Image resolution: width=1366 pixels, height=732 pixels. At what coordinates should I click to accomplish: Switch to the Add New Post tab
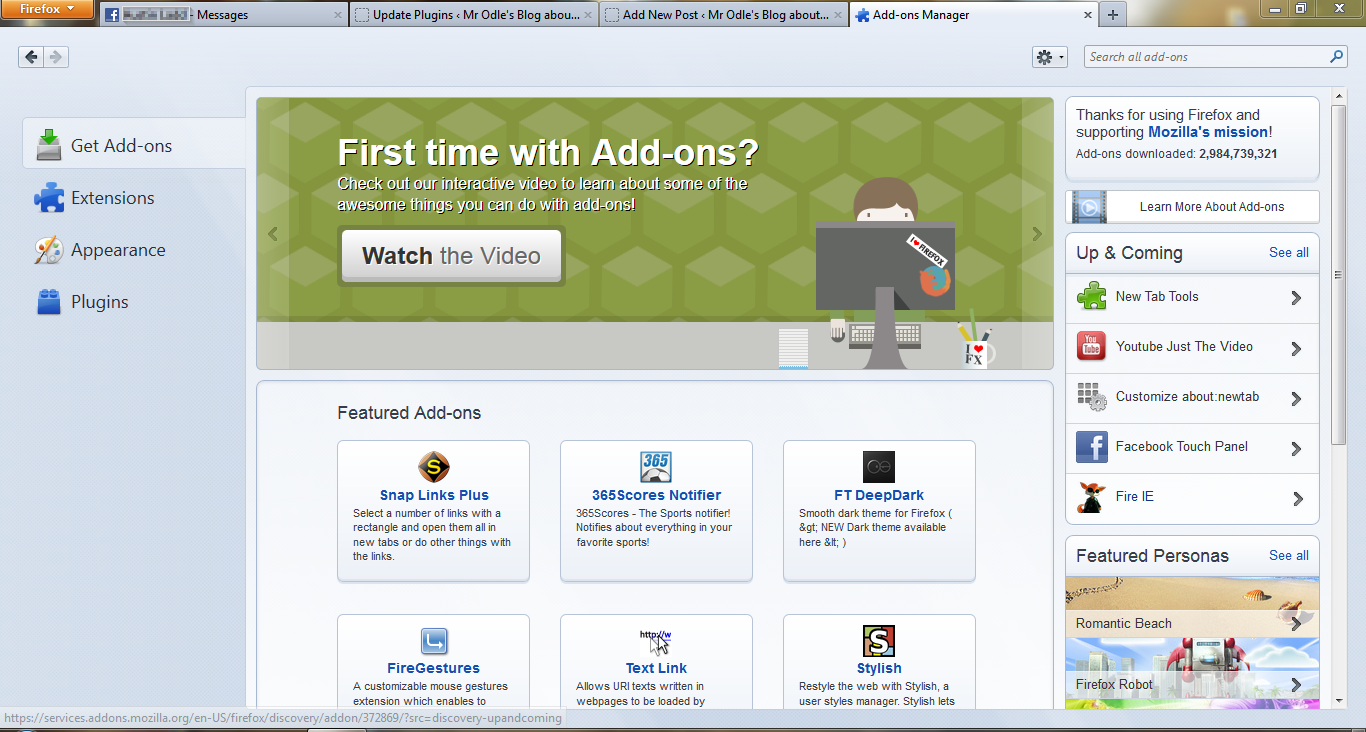[724, 15]
